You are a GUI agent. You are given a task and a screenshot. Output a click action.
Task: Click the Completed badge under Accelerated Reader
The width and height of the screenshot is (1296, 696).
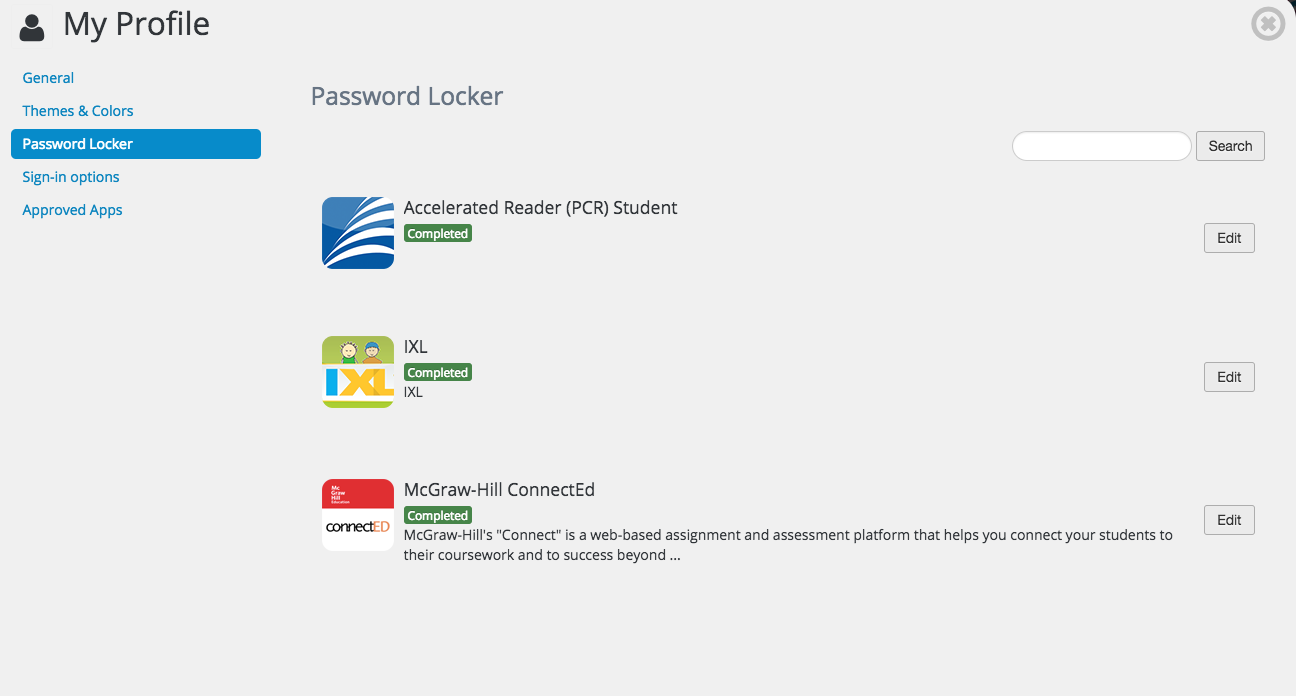437,233
